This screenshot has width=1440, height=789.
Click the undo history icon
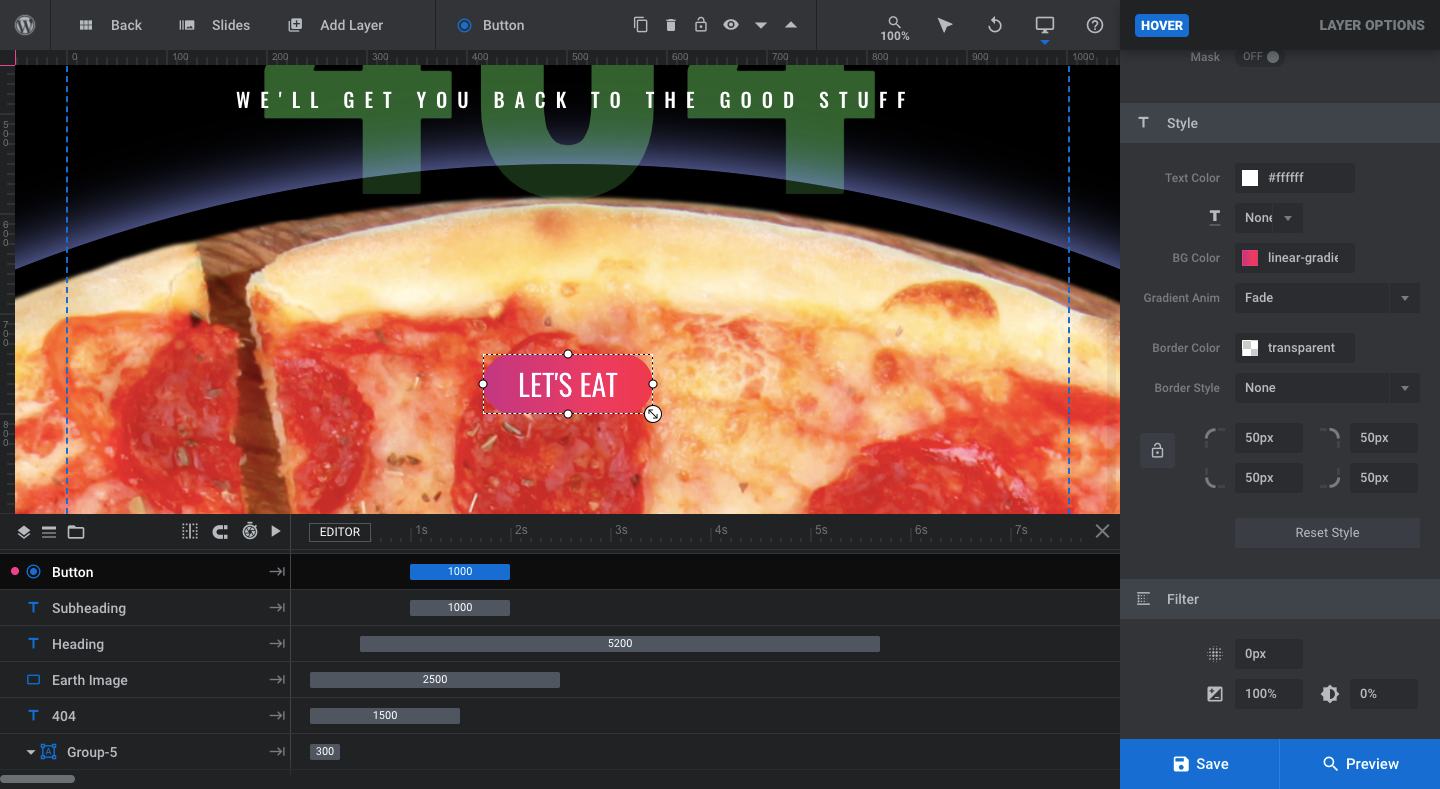995,25
